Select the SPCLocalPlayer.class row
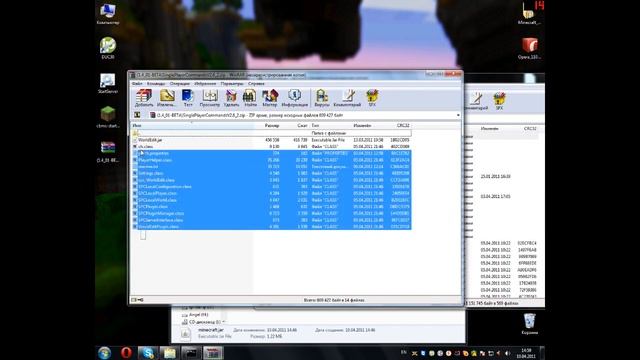640x360 pixels. point(272,193)
